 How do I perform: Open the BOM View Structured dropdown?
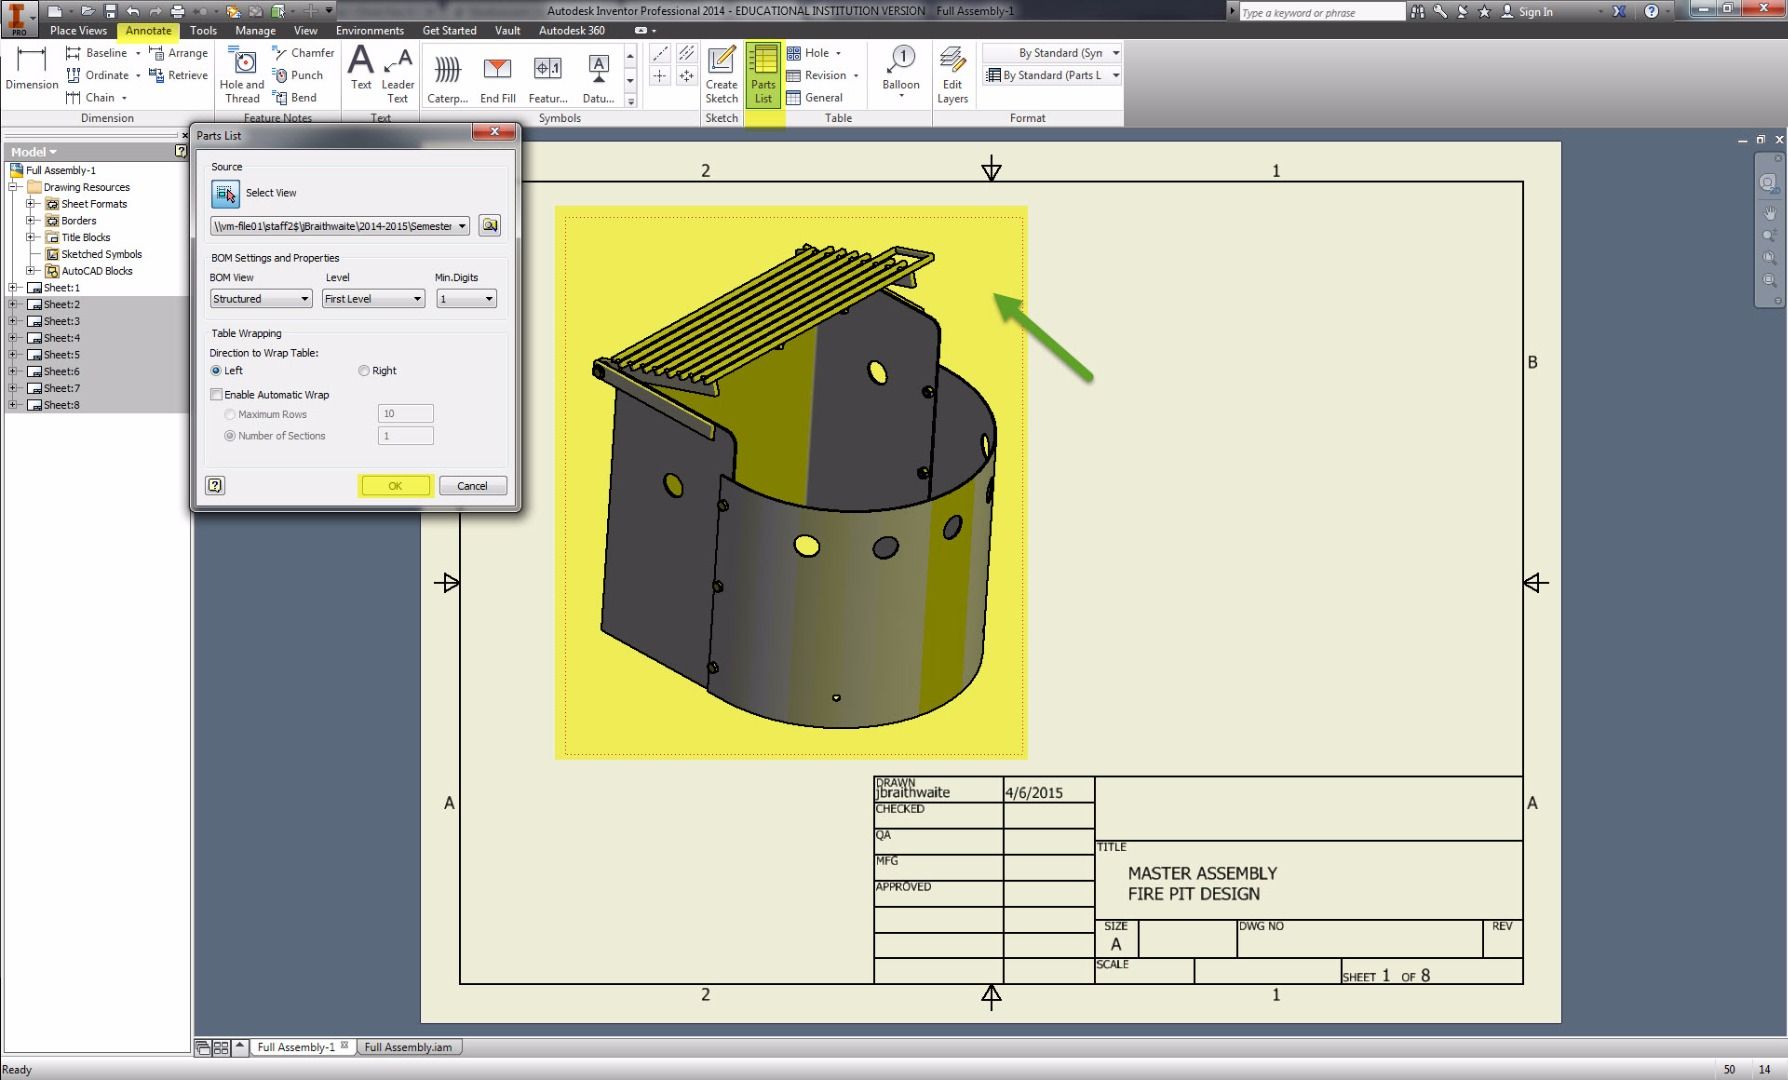point(261,299)
